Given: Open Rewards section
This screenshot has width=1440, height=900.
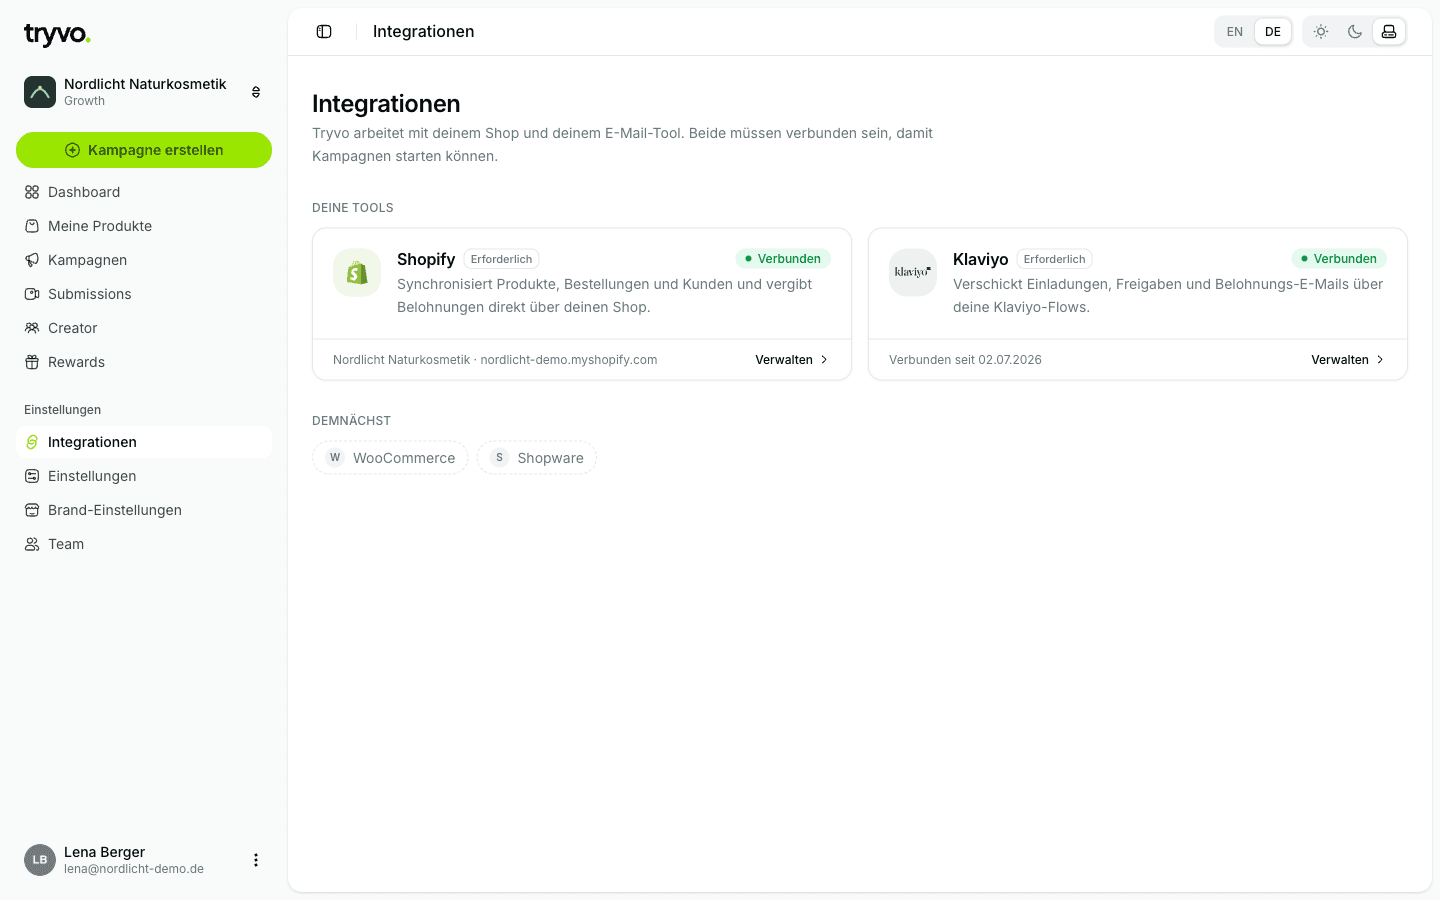Looking at the screenshot, I should (x=144, y=362).
